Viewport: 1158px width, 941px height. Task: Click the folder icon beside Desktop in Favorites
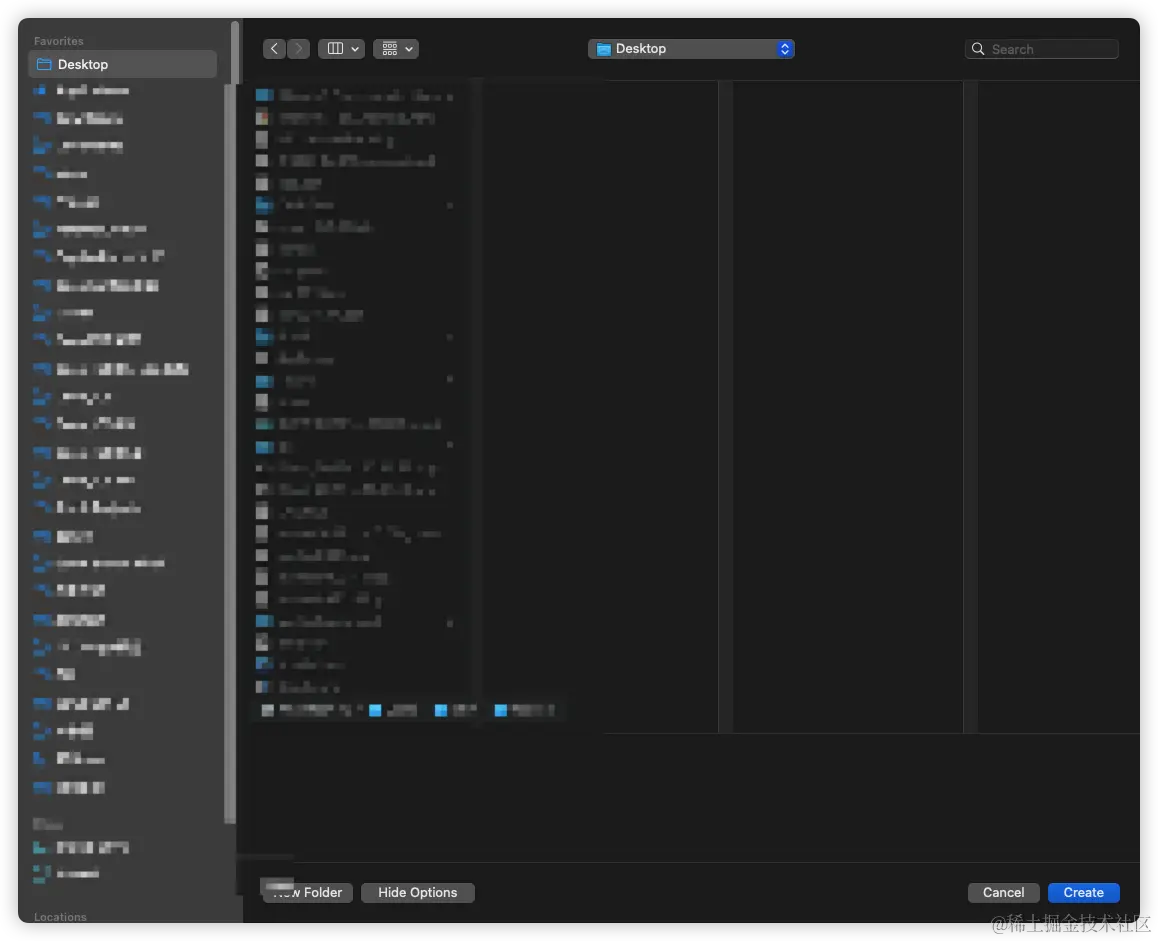tap(44, 63)
